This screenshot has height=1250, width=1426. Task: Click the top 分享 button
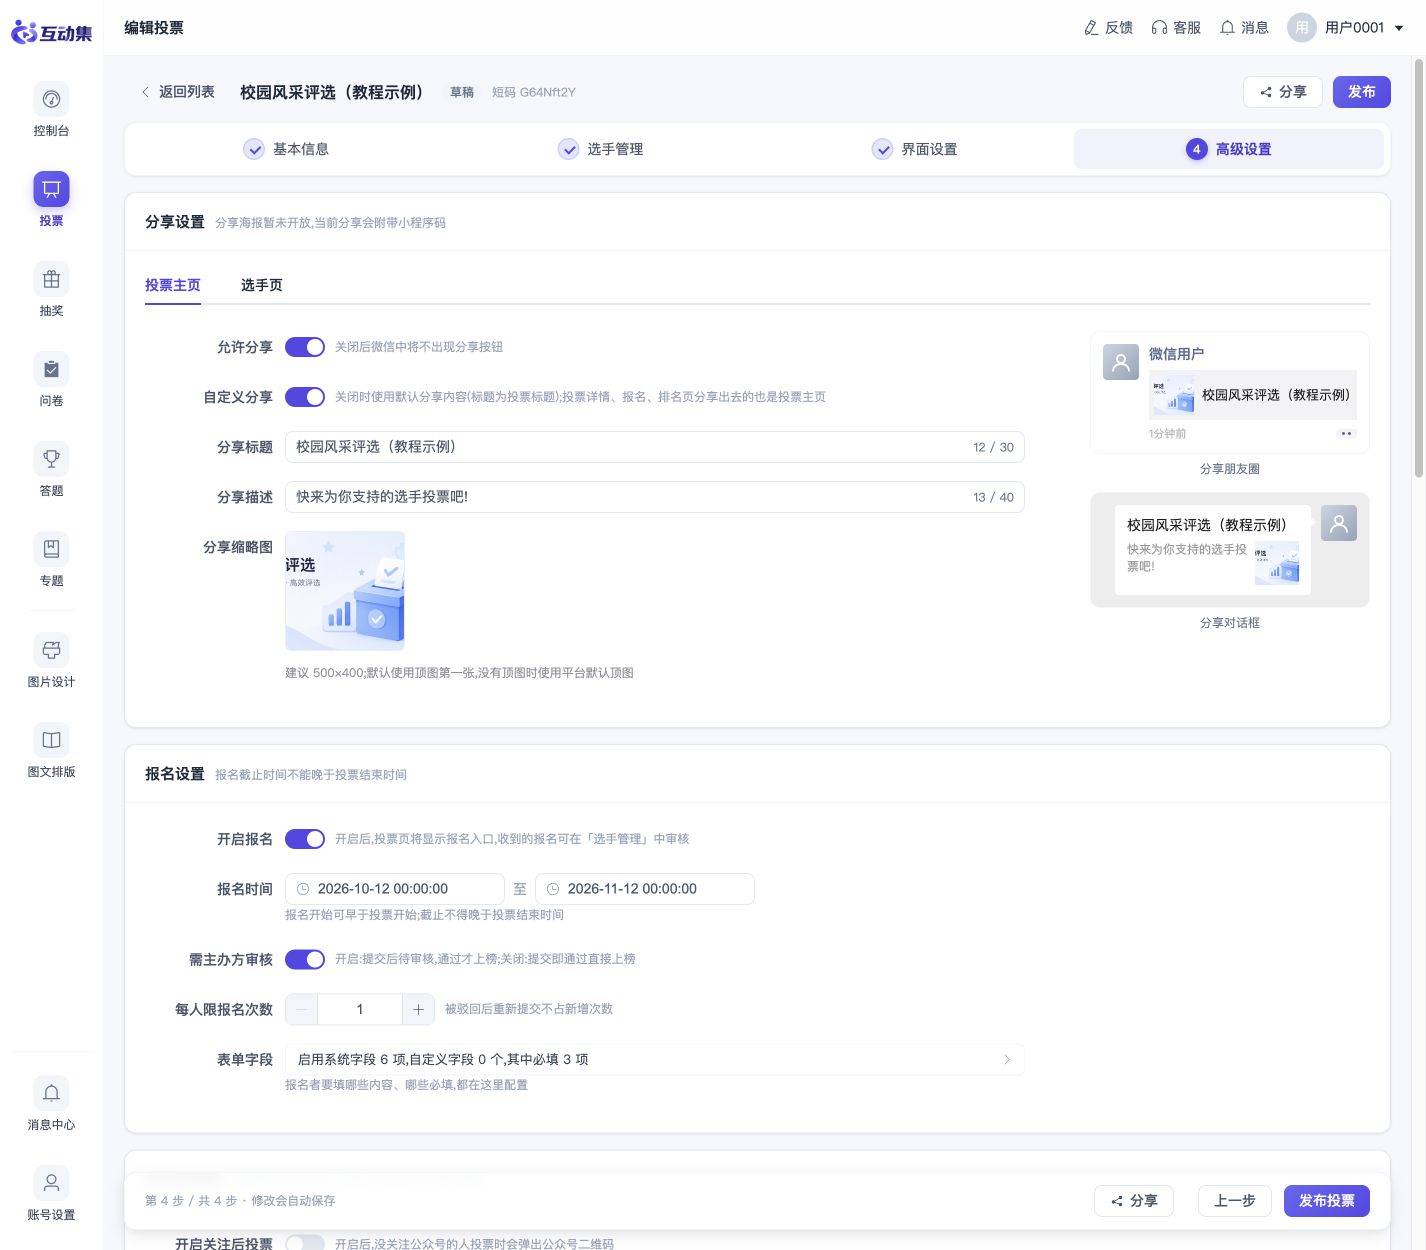(x=1283, y=92)
